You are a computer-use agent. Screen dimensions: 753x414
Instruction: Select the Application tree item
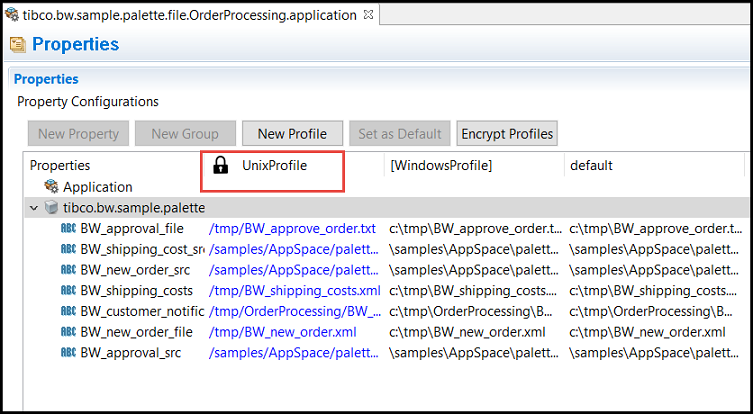pyautogui.click(x=97, y=187)
